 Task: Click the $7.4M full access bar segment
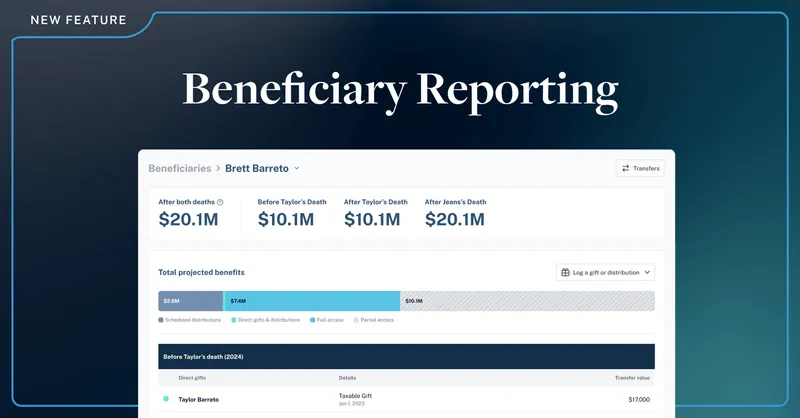coord(312,301)
